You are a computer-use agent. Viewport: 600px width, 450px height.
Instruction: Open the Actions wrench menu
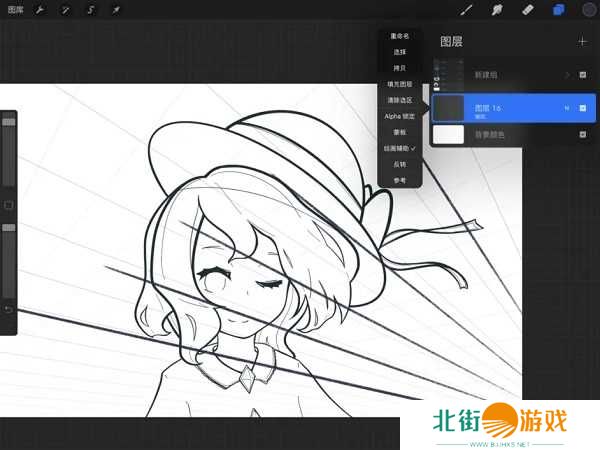point(41,10)
